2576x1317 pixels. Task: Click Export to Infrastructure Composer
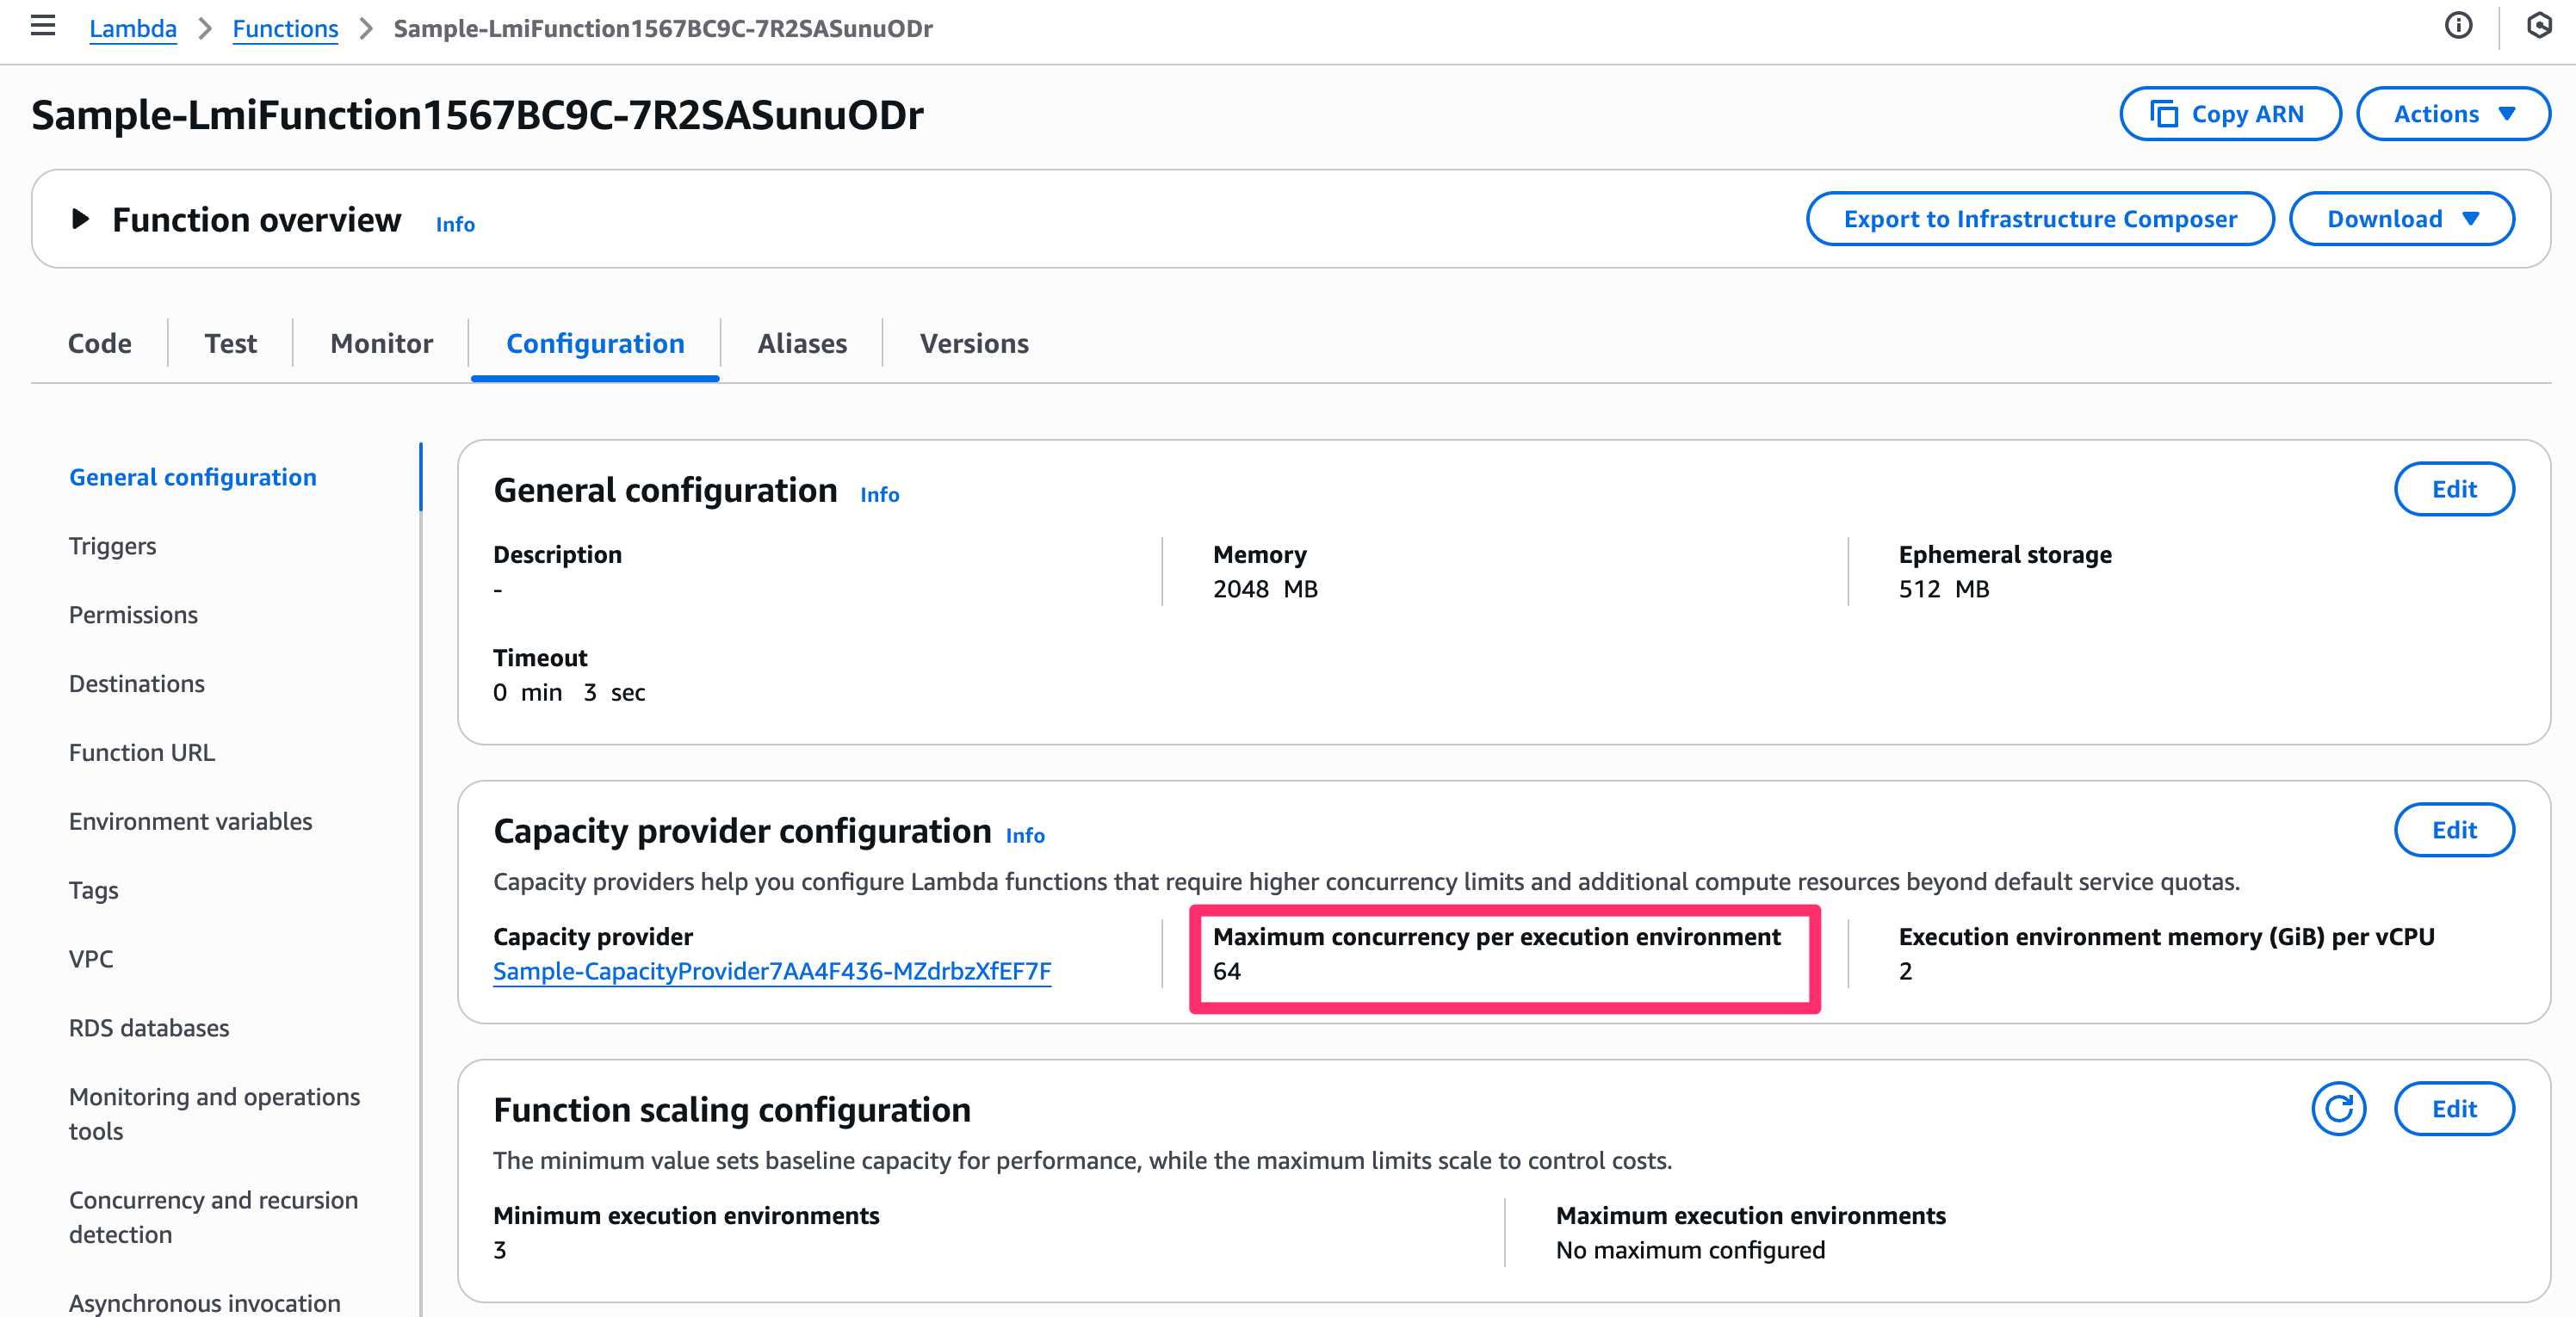click(2040, 219)
